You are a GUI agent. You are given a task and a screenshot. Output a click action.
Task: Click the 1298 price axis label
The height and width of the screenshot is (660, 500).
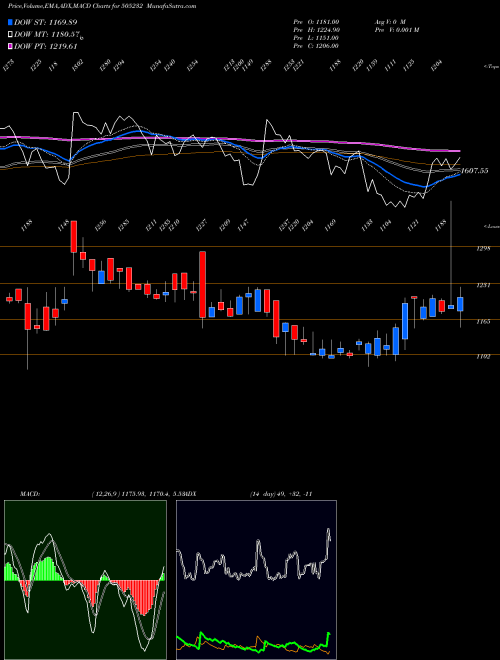pos(483,248)
